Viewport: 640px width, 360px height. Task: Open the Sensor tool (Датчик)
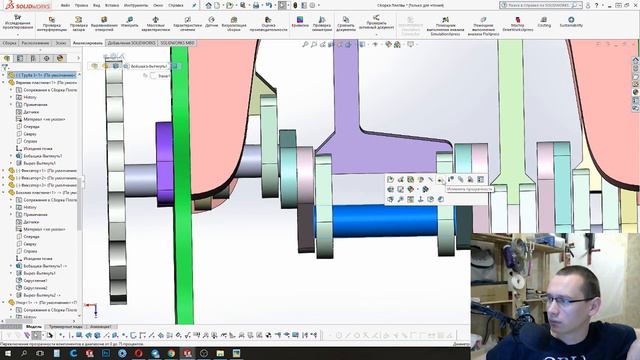[211, 22]
